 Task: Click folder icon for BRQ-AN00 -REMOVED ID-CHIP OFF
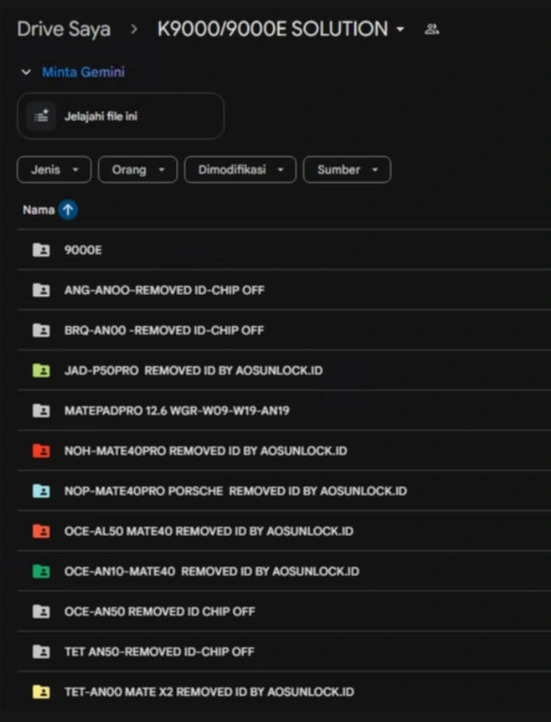point(41,330)
